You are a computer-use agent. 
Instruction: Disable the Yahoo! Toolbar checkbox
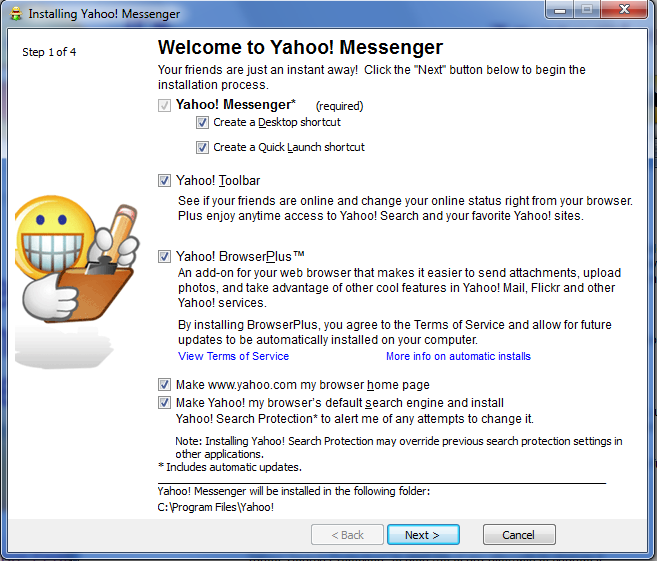(164, 181)
